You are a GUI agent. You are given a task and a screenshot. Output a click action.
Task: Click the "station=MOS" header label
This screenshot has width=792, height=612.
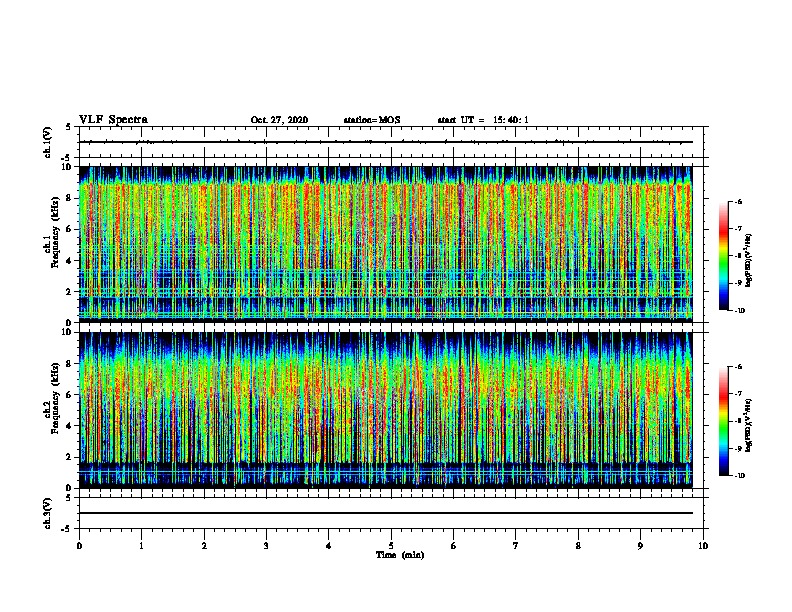click(372, 120)
